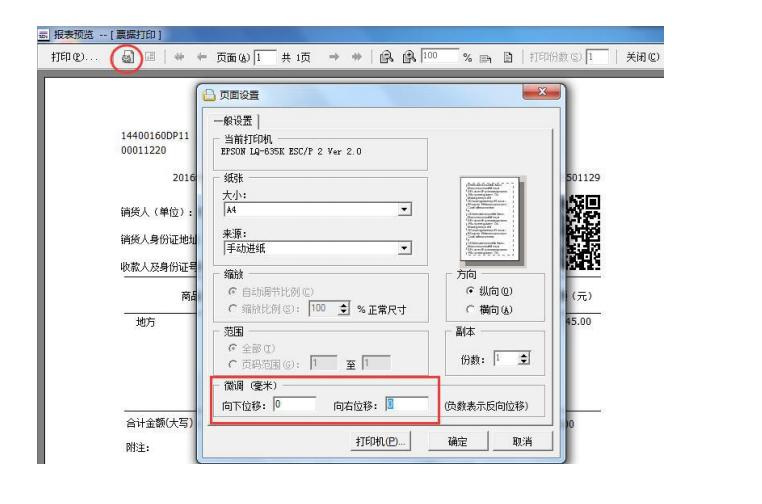Click 取消 to cancel page setup
Screen dimensions: 762x504
click(522, 441)
